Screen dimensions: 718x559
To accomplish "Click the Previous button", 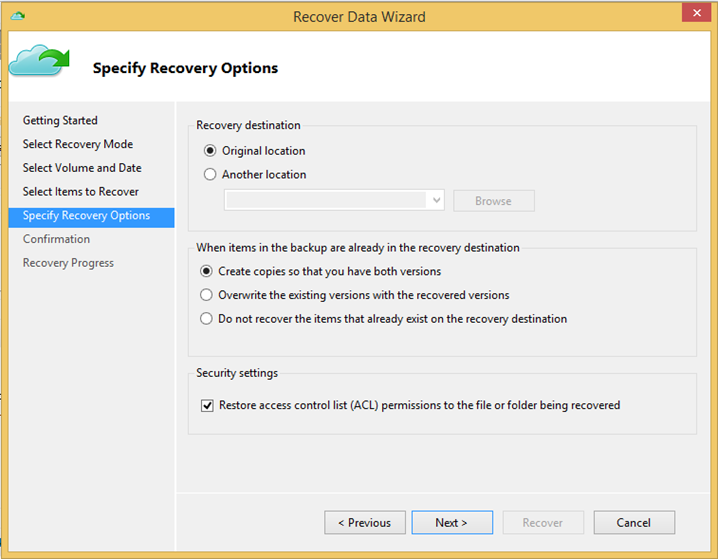I will [364, 522].
